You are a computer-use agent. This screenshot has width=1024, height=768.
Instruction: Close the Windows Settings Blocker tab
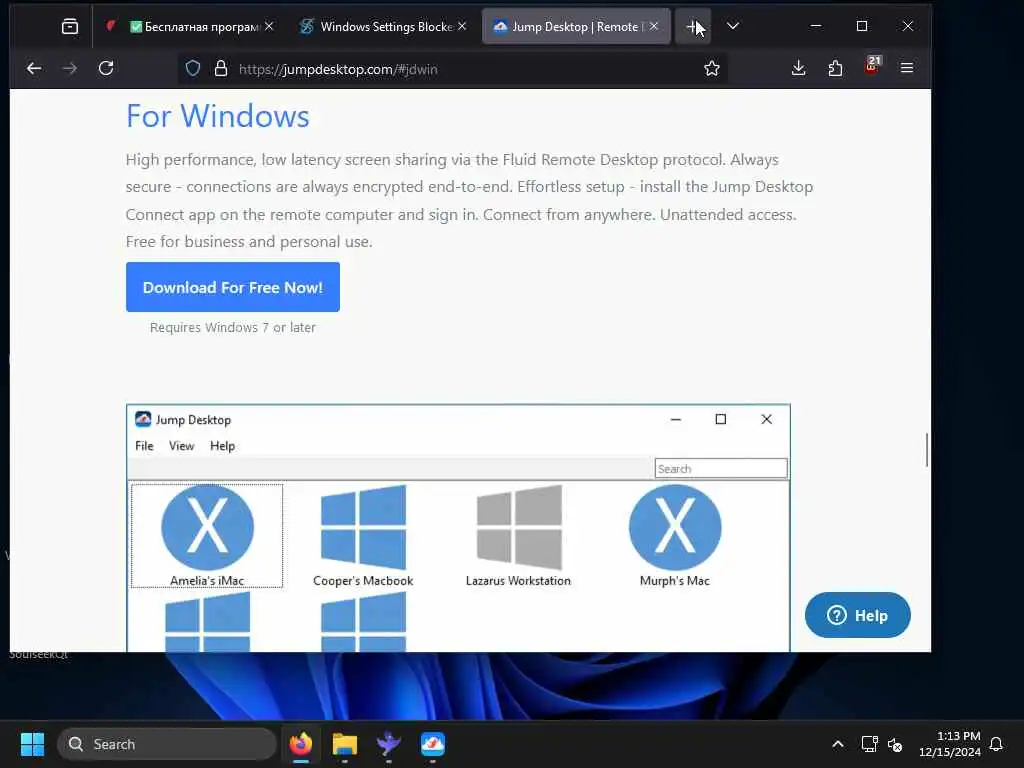(x=462, y=26)
